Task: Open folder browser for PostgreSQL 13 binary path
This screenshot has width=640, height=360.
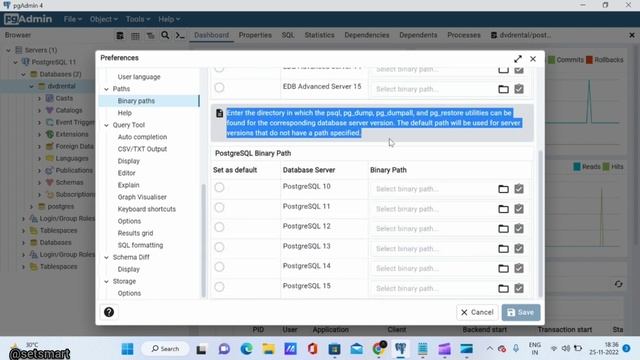Action: pyautogui.click(x=503, y=249)
